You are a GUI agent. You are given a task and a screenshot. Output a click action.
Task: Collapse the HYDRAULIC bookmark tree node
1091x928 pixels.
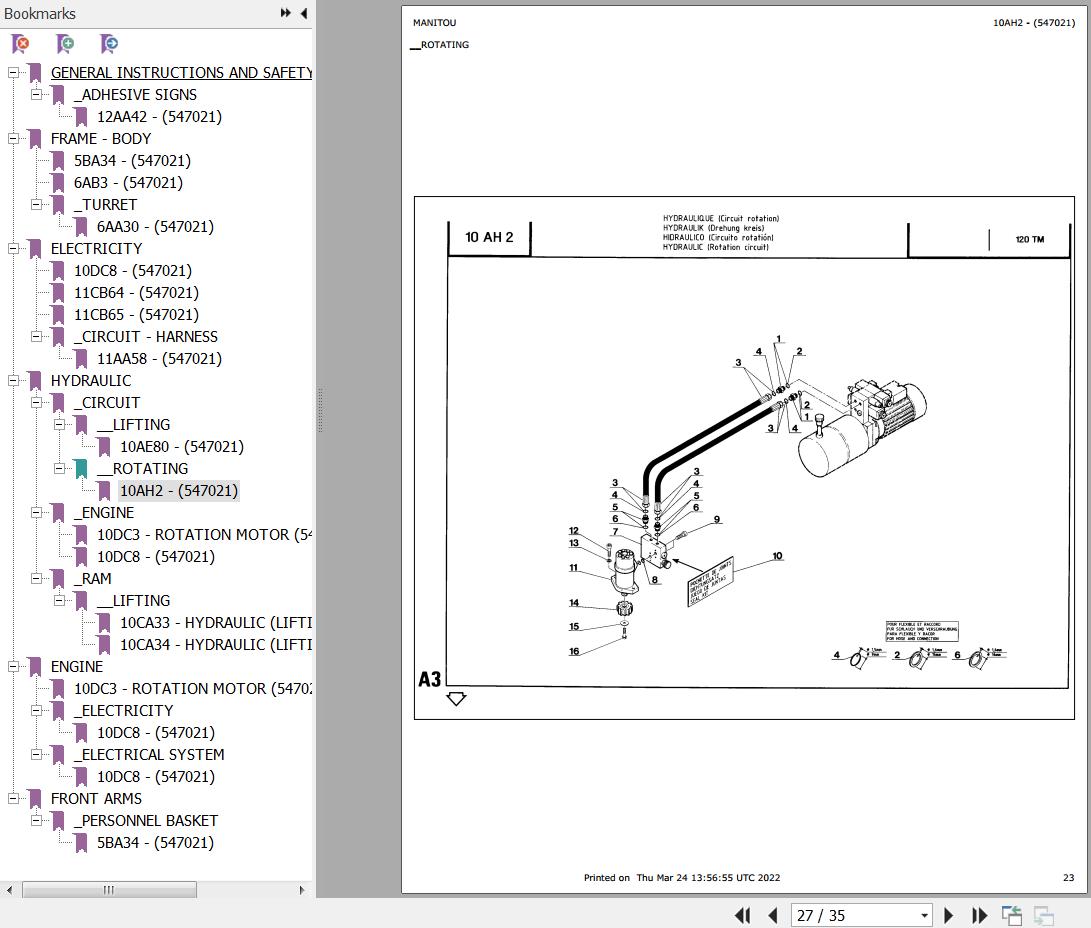[x=14, y=380]
